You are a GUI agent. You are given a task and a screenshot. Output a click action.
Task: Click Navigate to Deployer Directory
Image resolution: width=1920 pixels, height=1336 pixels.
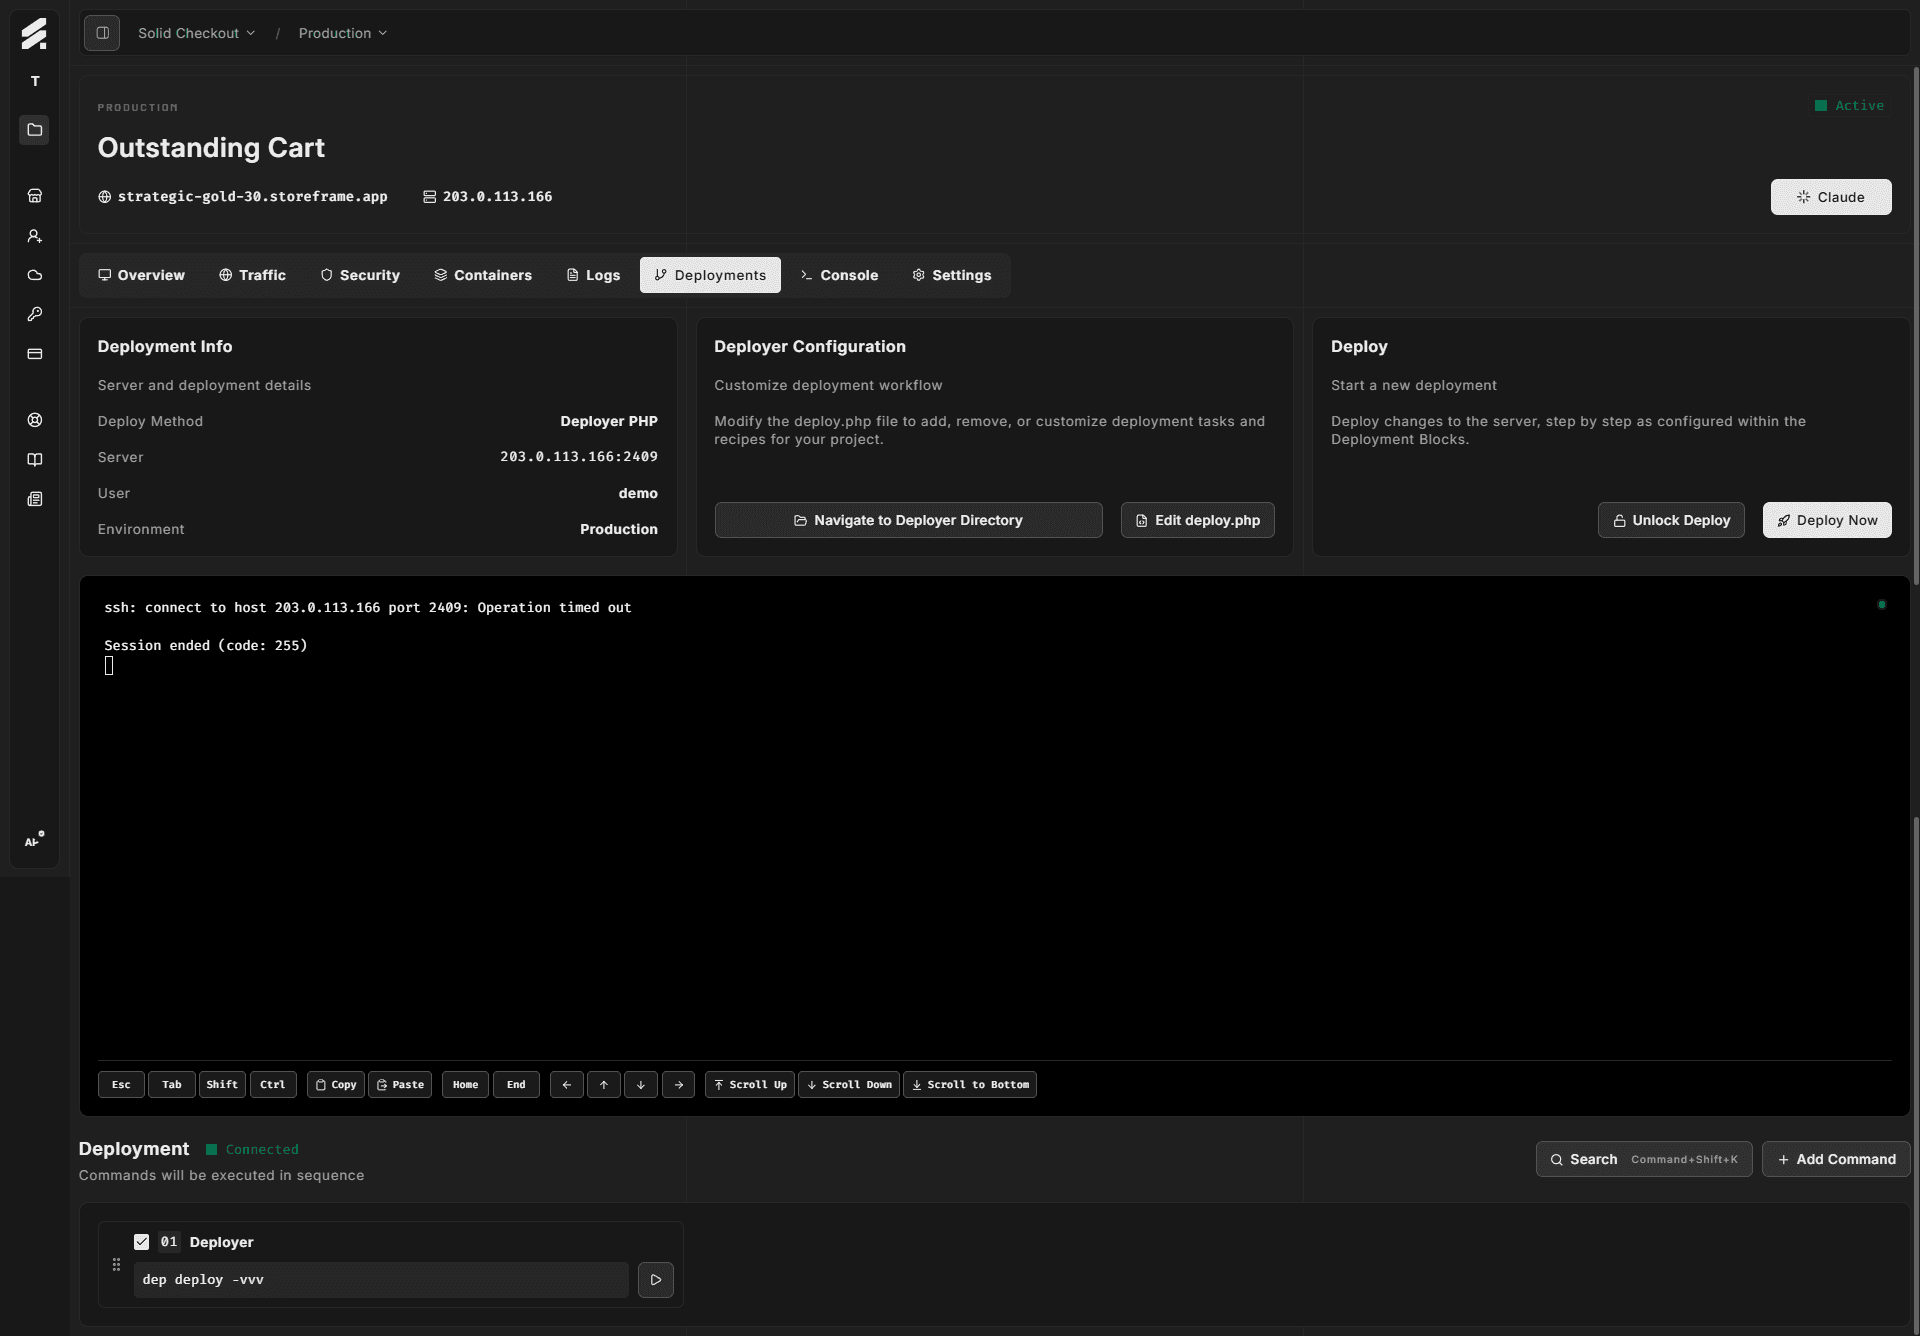pyautogui.click(x=908, y=520)
